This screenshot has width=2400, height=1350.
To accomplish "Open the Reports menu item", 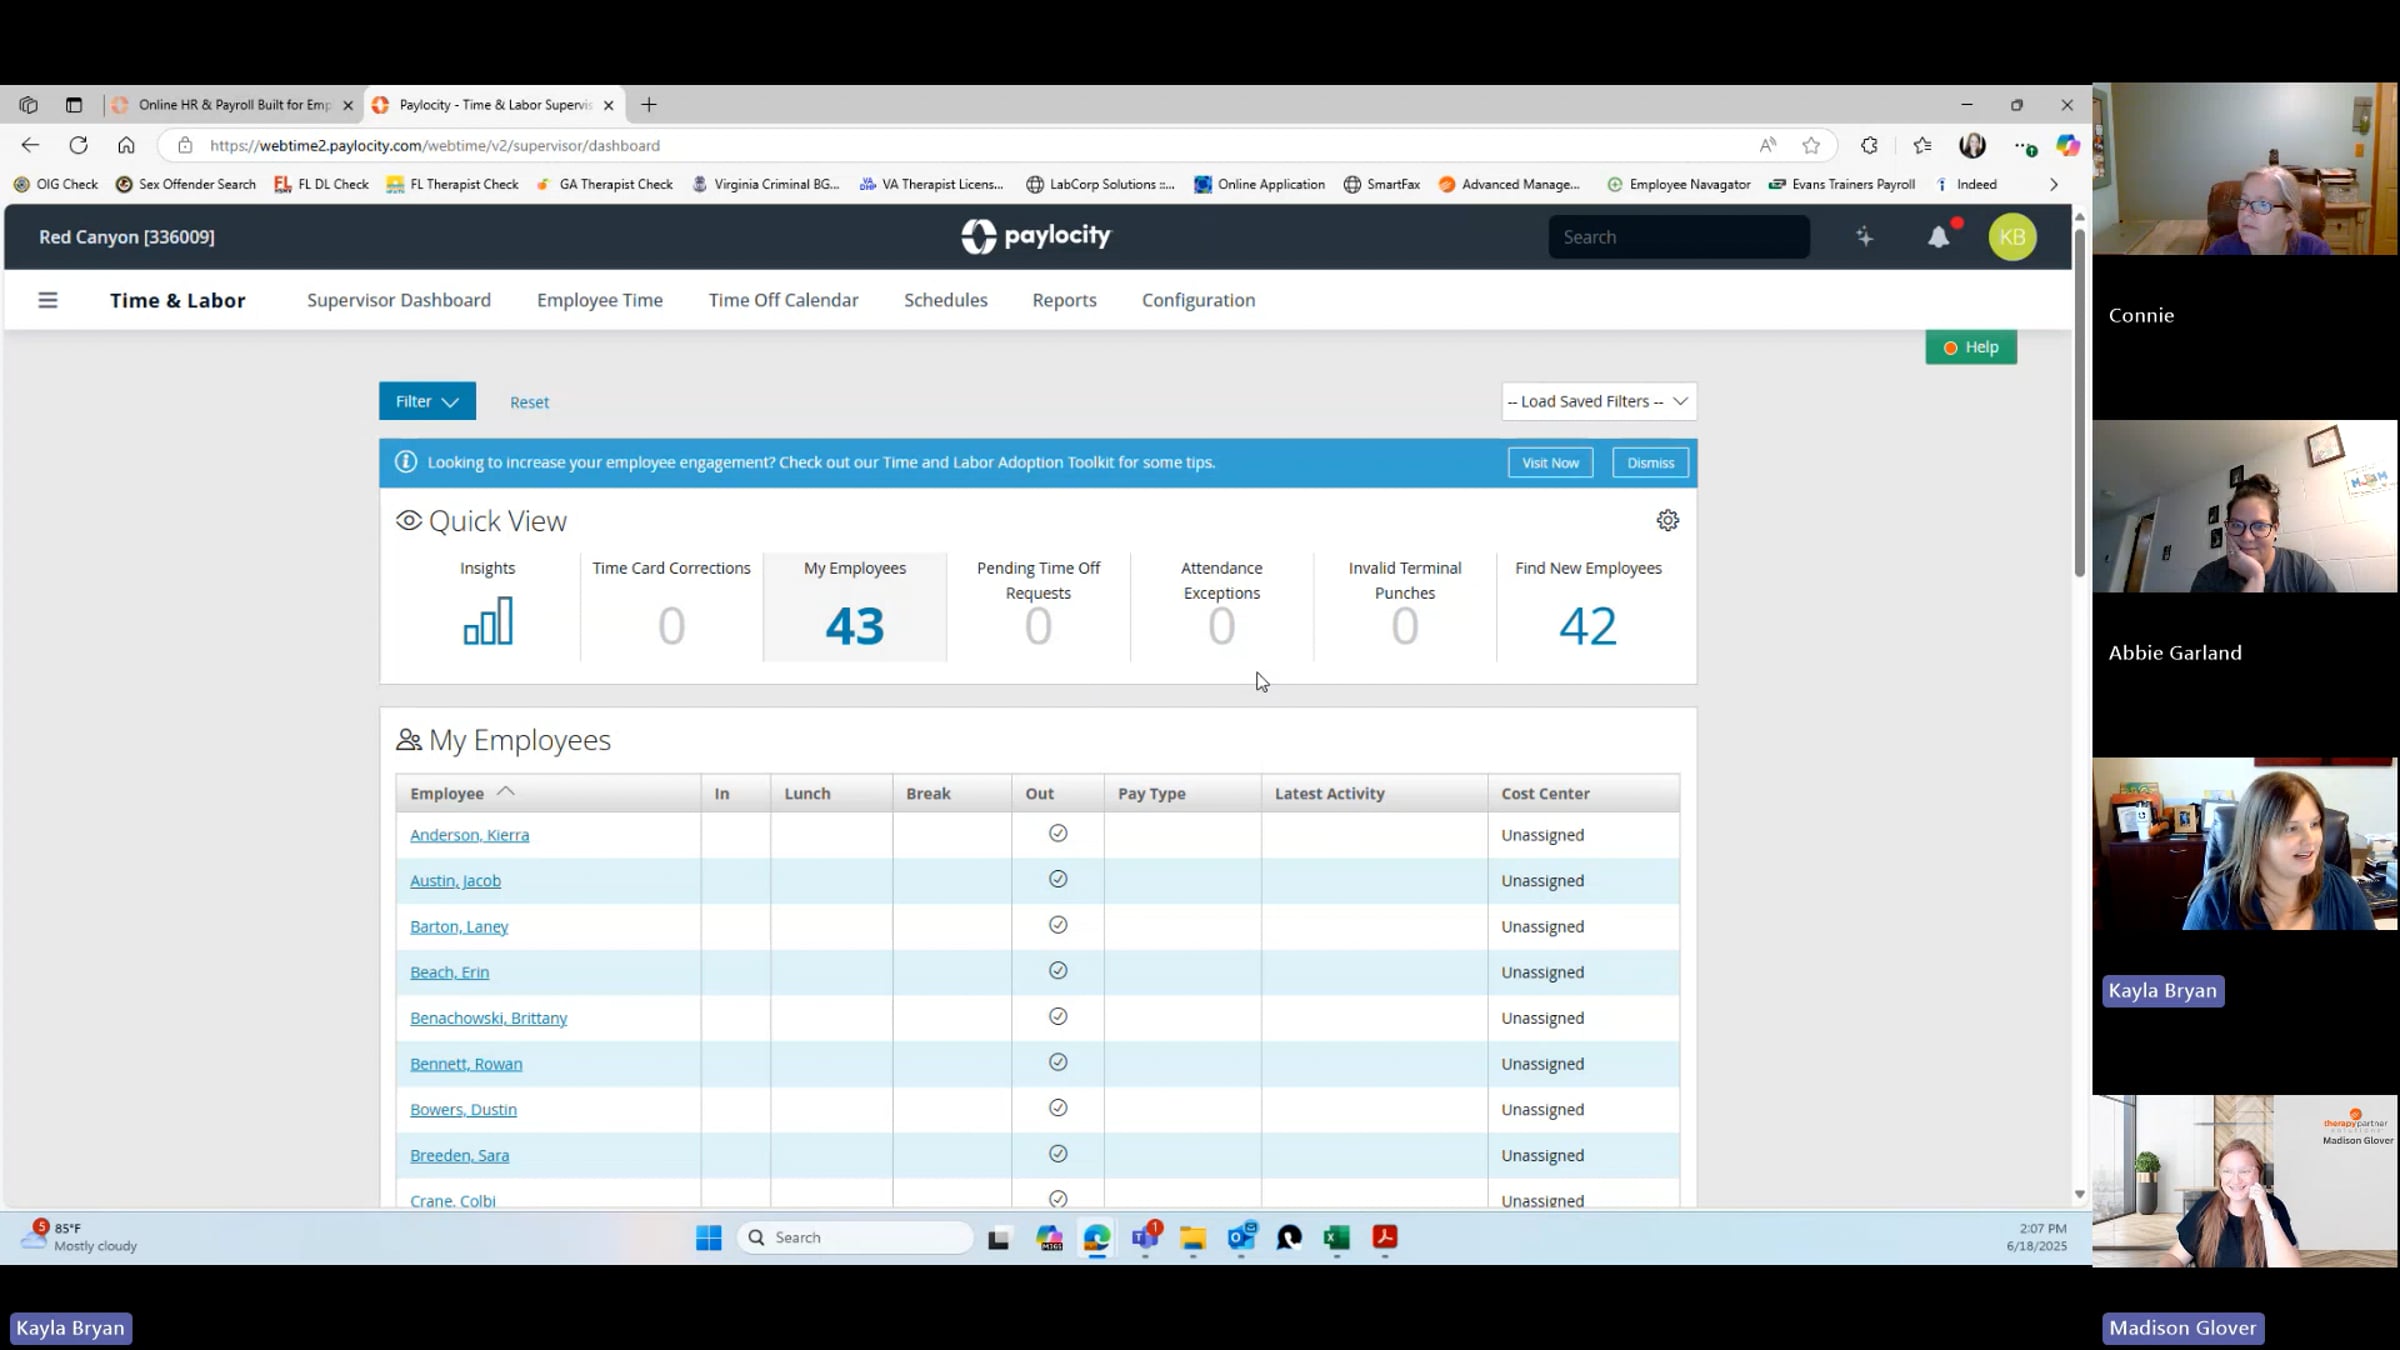I will tap(1064, 300).
